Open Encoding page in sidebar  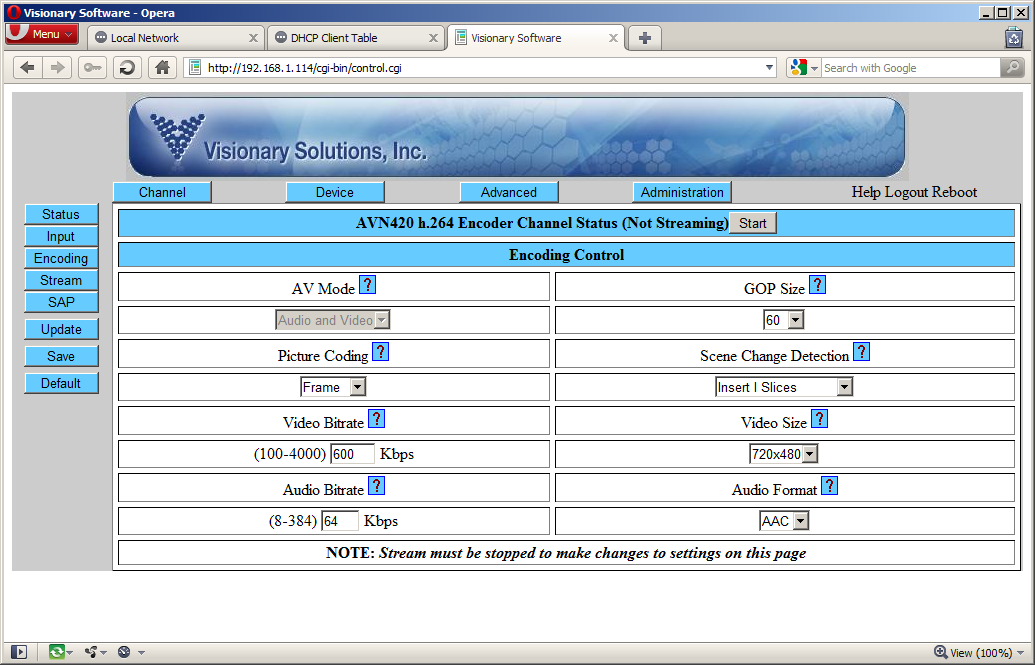61,258
